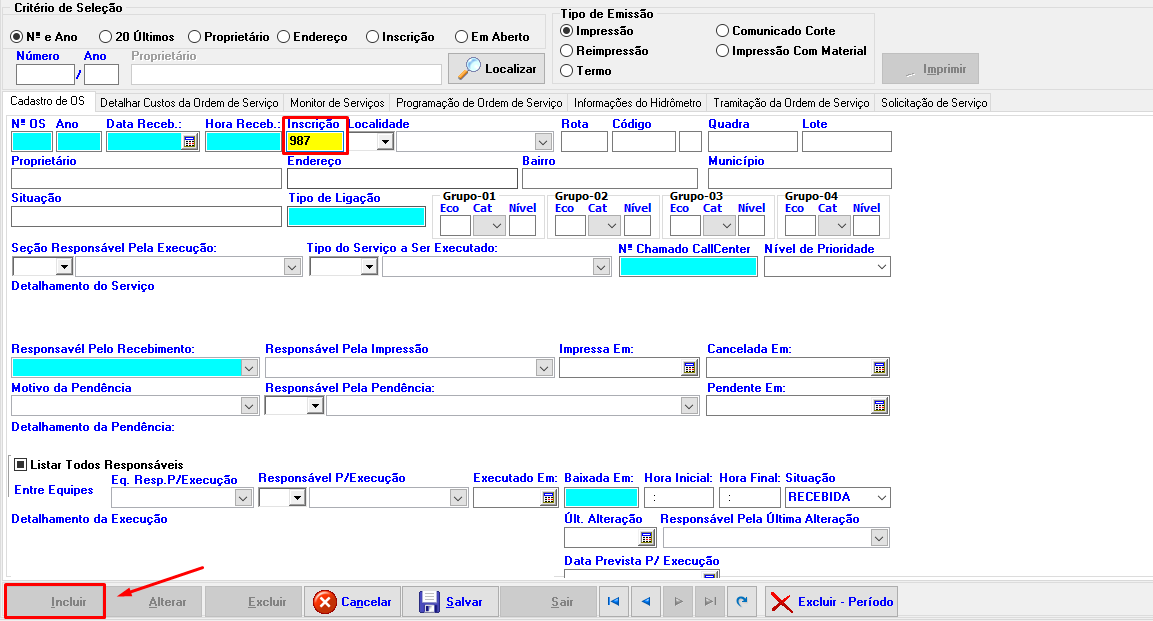Click the Localizar magnifier search button
The image size is (1153, 621).
point(496,68)
